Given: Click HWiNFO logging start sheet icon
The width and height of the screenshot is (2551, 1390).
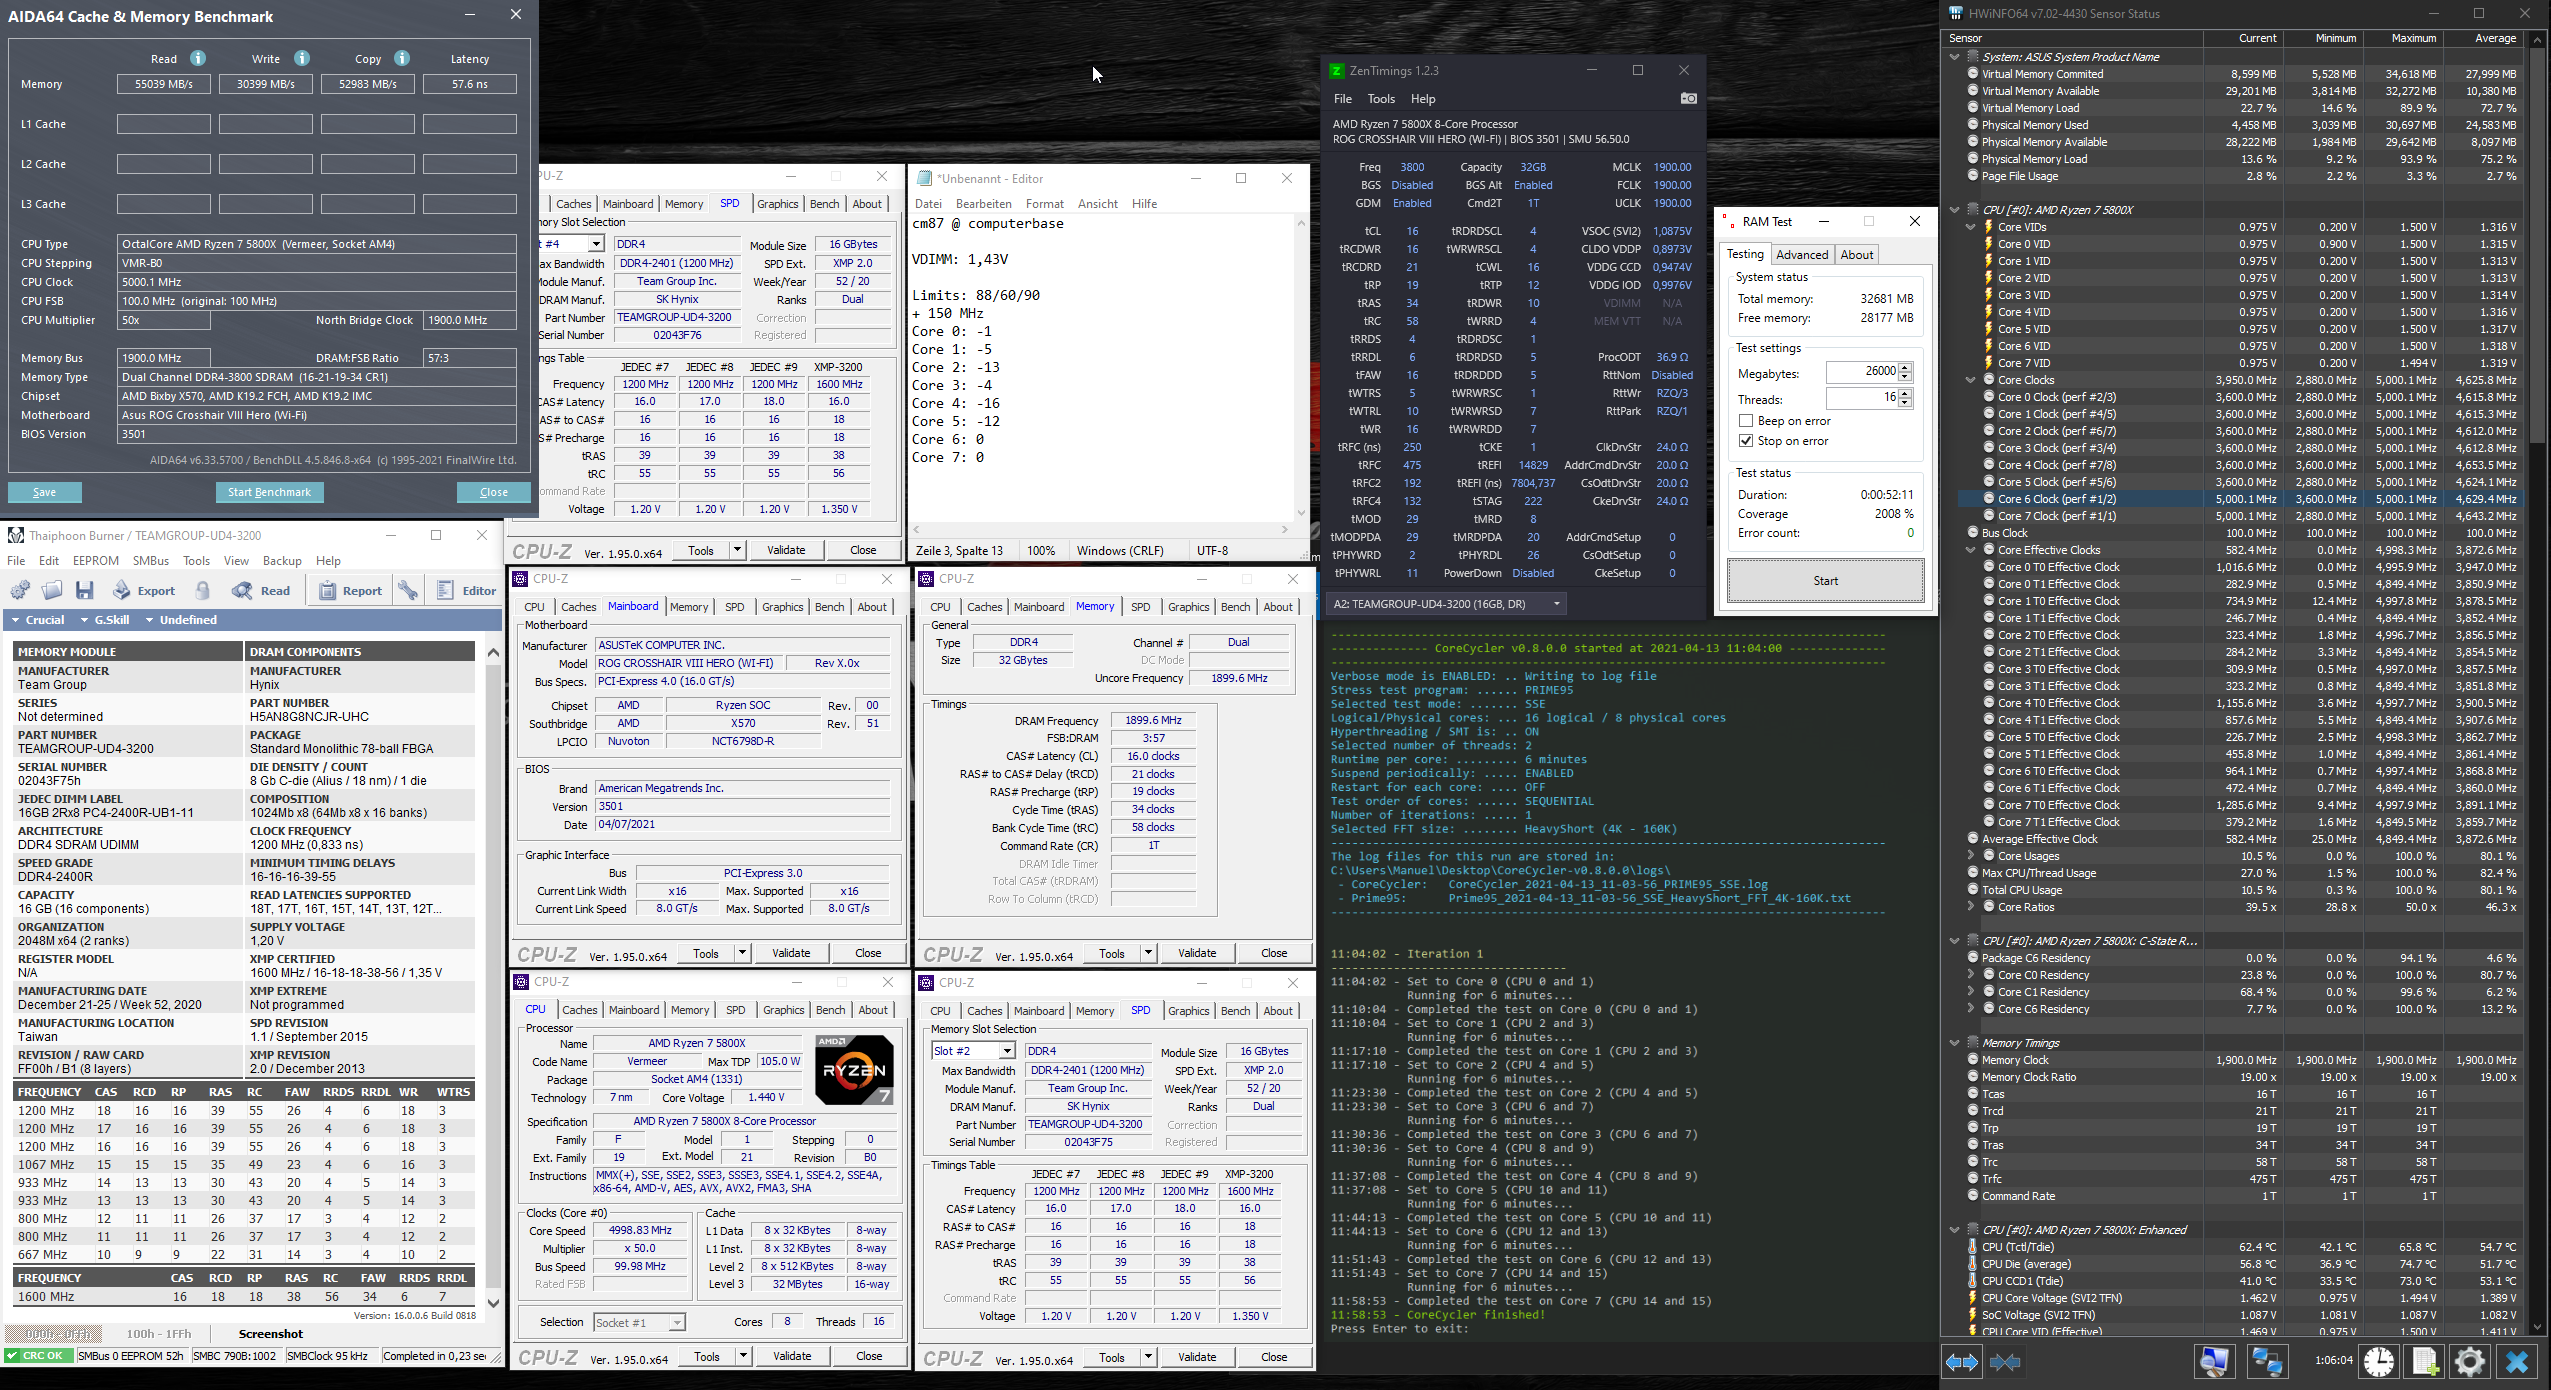Looking at the screenshot, I should click(2424, 1361).
